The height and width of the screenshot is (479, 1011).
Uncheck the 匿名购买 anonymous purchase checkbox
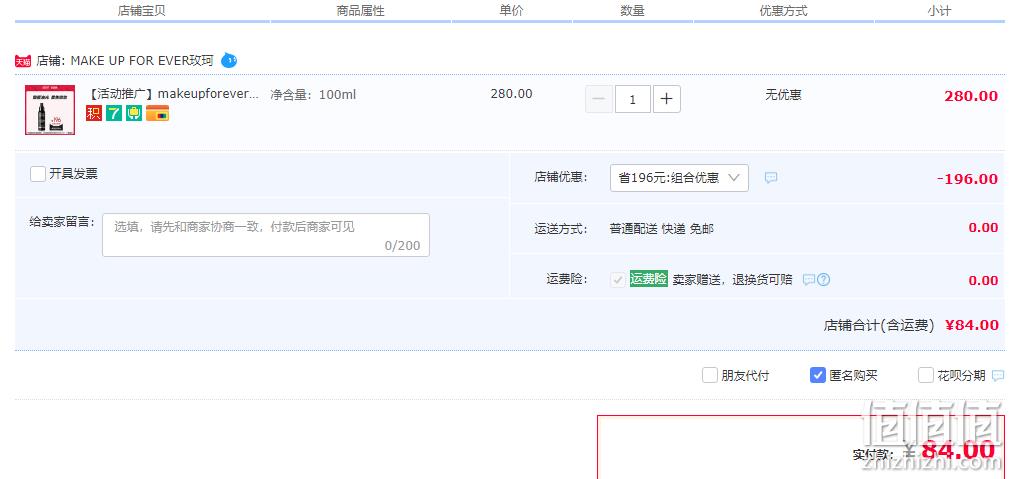(818, 375)
